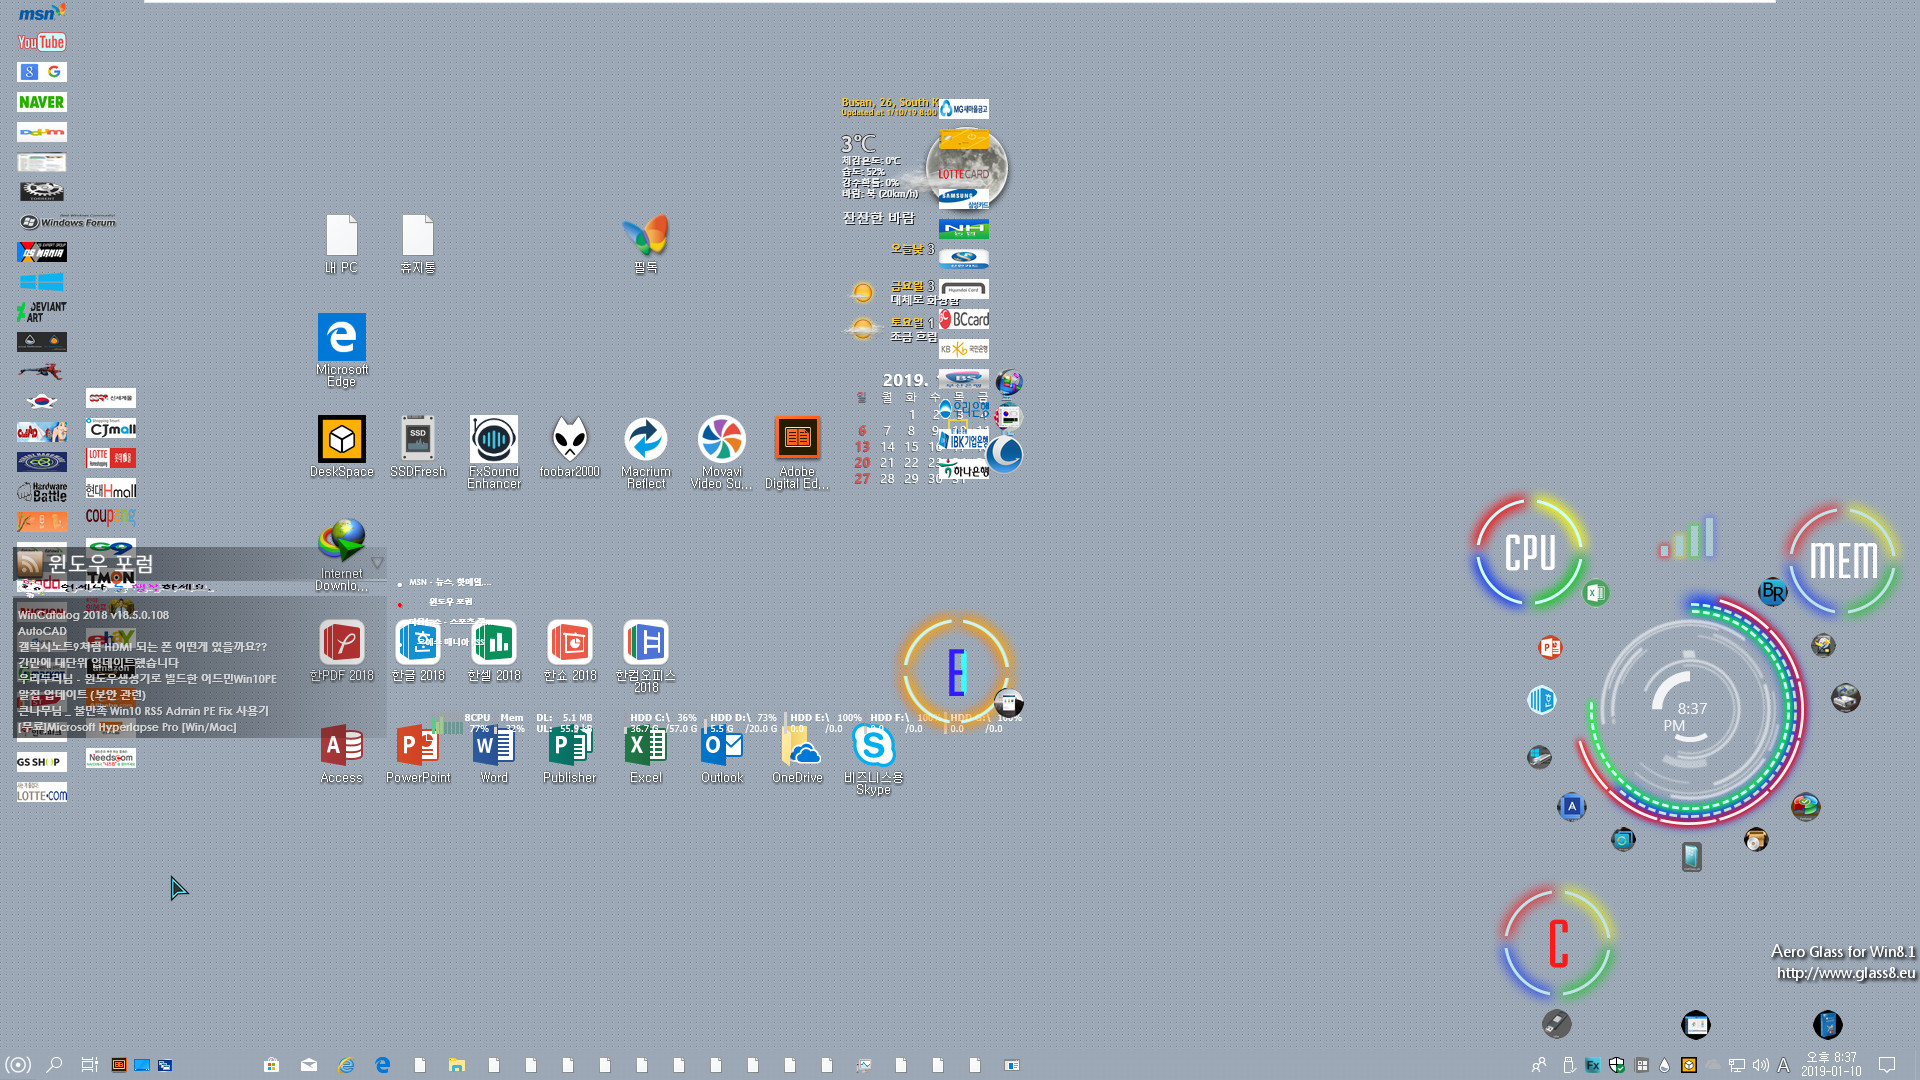This screenshot has height=1080, width=1920.
Task: Click the red C drive gauge
Action: coord(1558,943)
